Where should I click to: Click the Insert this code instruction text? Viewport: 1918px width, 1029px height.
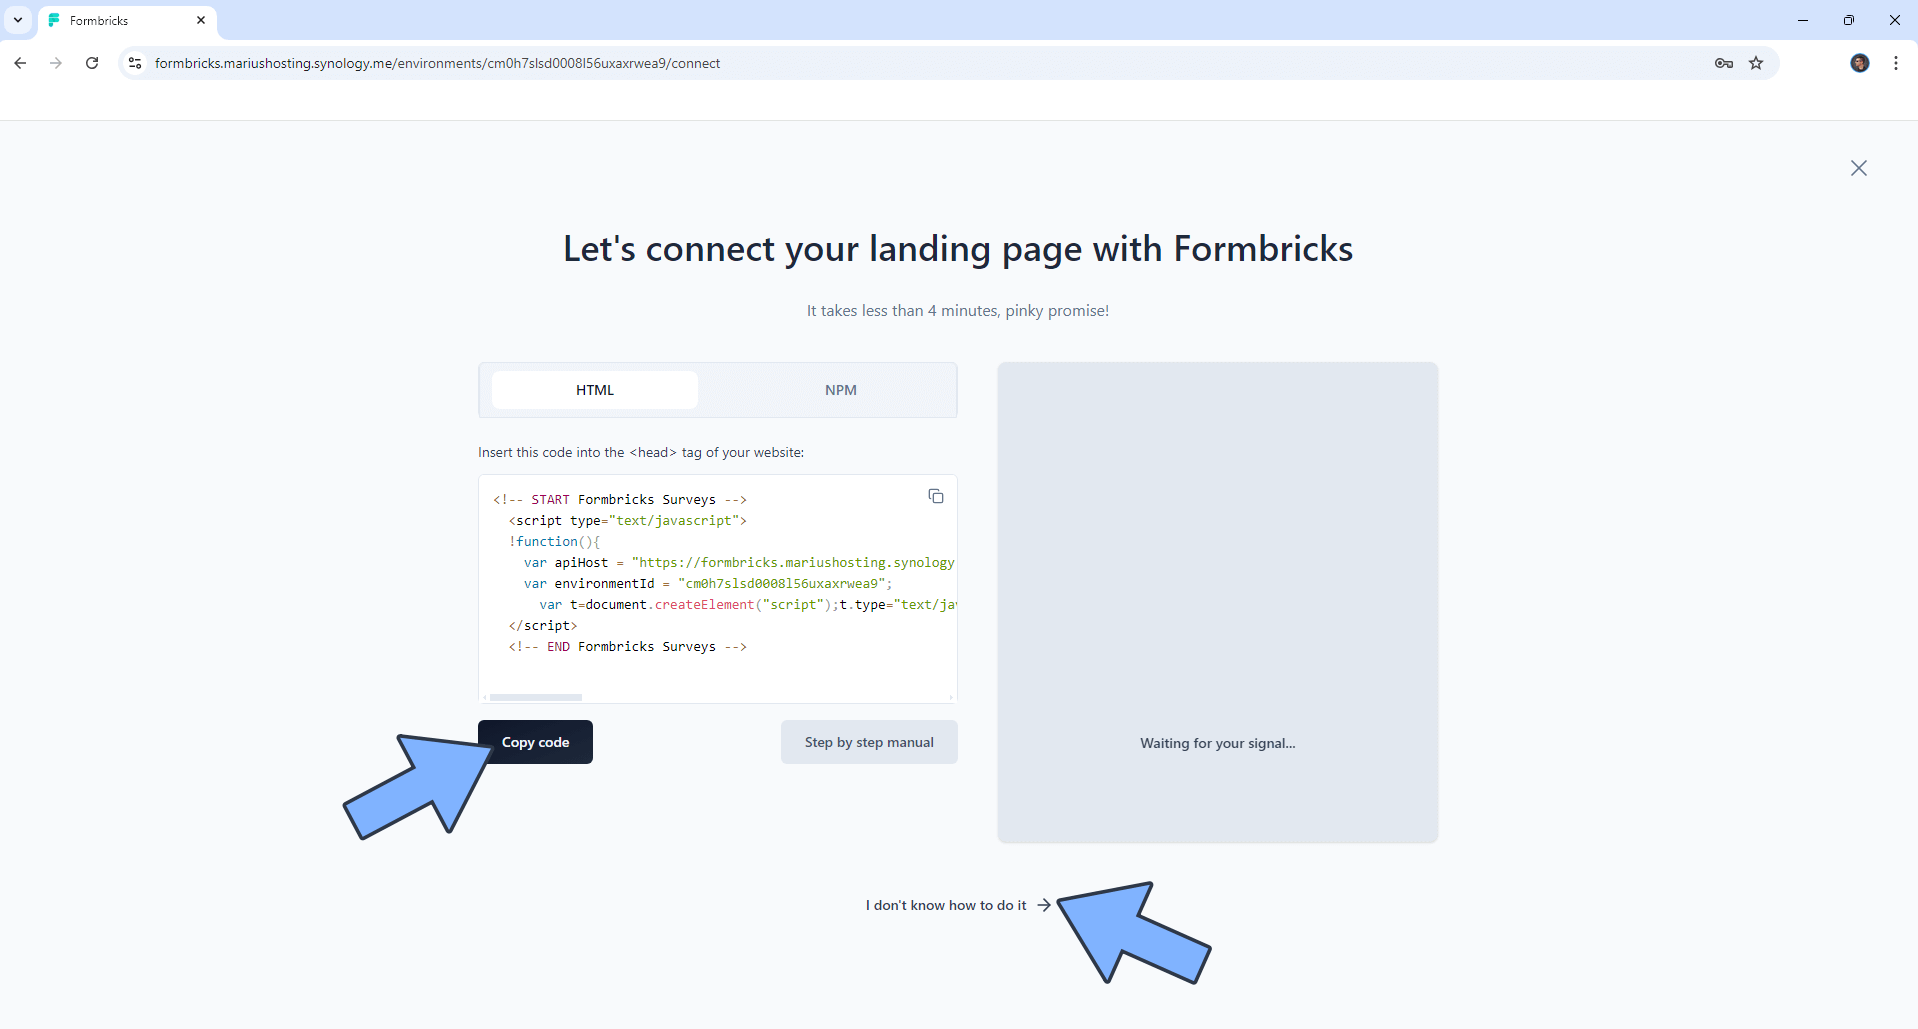pyautogui.click(x=641, y=452)
